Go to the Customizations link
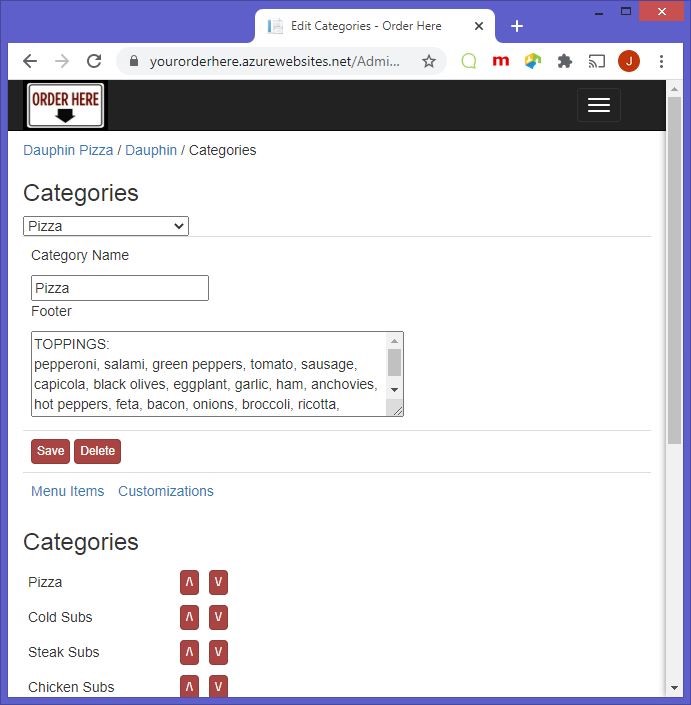 (x=166, y=491)
